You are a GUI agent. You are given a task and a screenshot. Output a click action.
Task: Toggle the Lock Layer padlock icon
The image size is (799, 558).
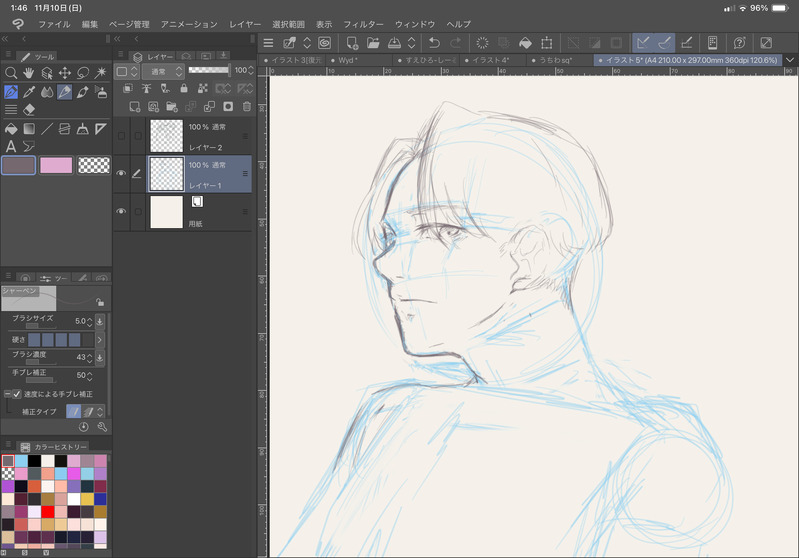pyautogui.click(x=183, y=89)
